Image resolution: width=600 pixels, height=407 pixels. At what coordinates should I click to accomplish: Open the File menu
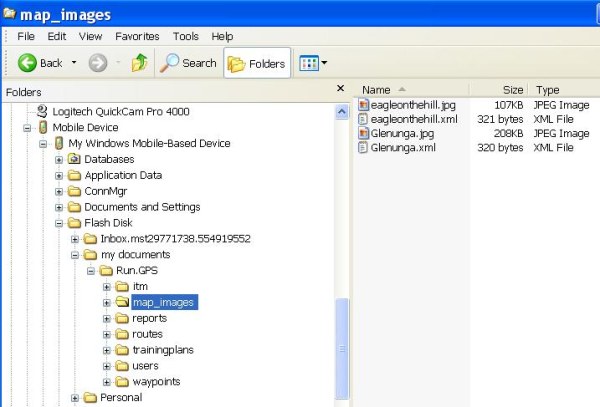(x=26, y=36)
